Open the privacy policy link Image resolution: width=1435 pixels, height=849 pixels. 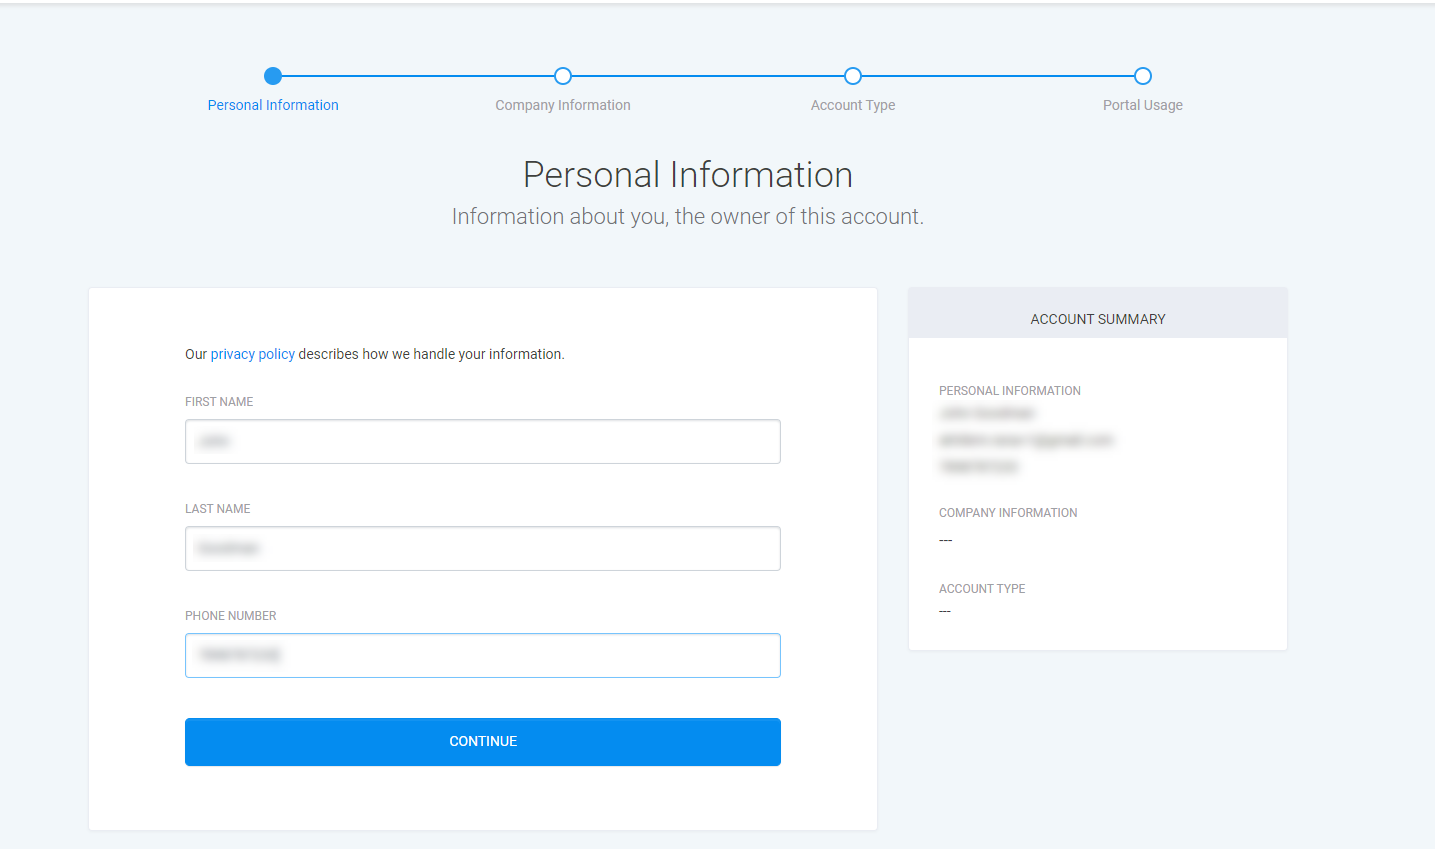252,354
